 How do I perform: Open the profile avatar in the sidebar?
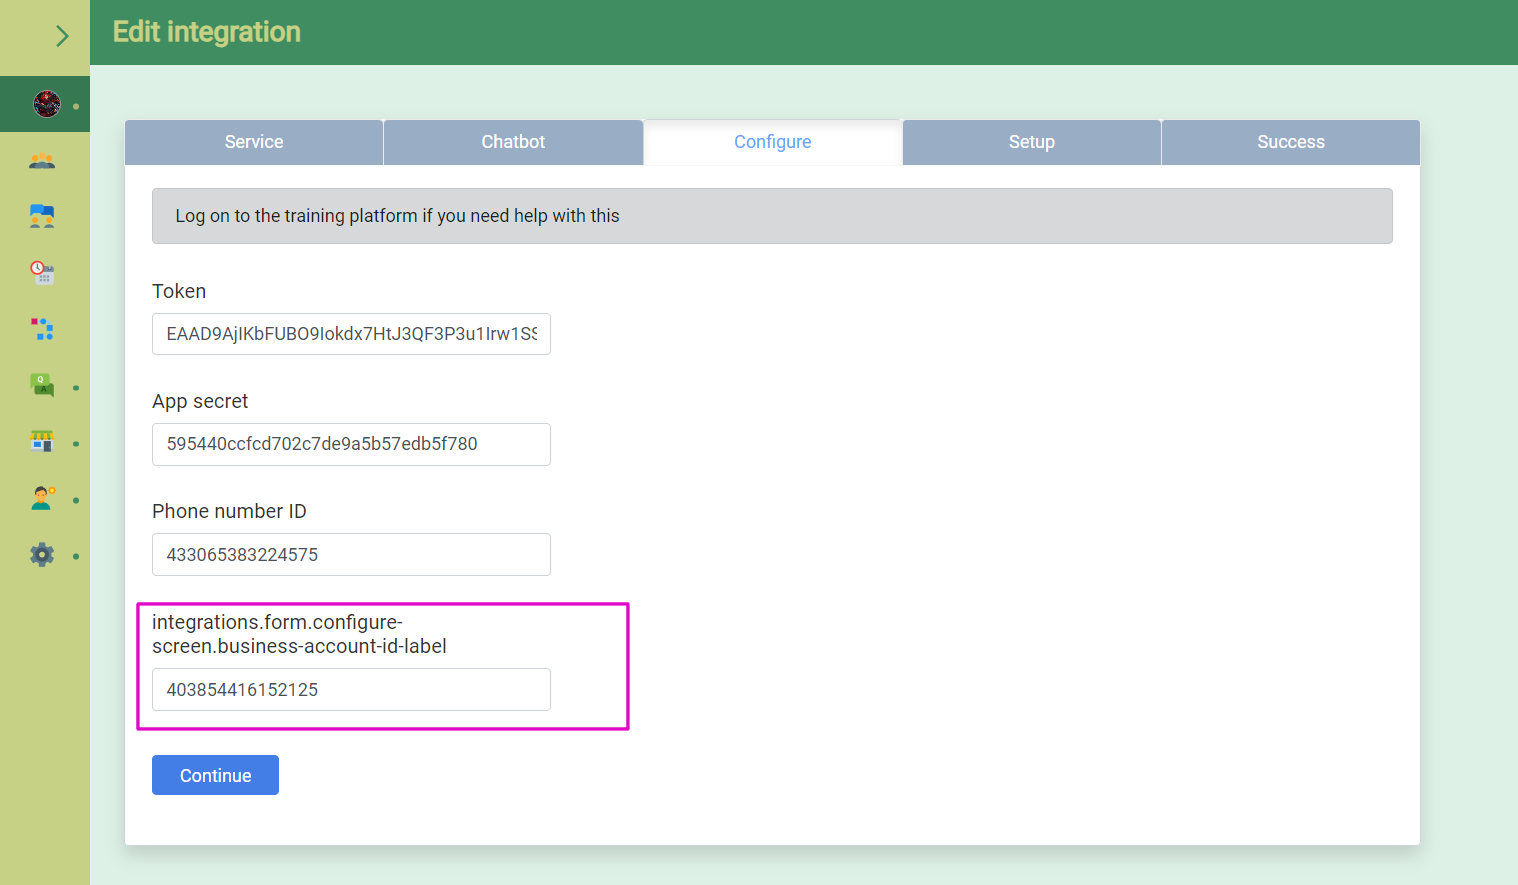46,104
